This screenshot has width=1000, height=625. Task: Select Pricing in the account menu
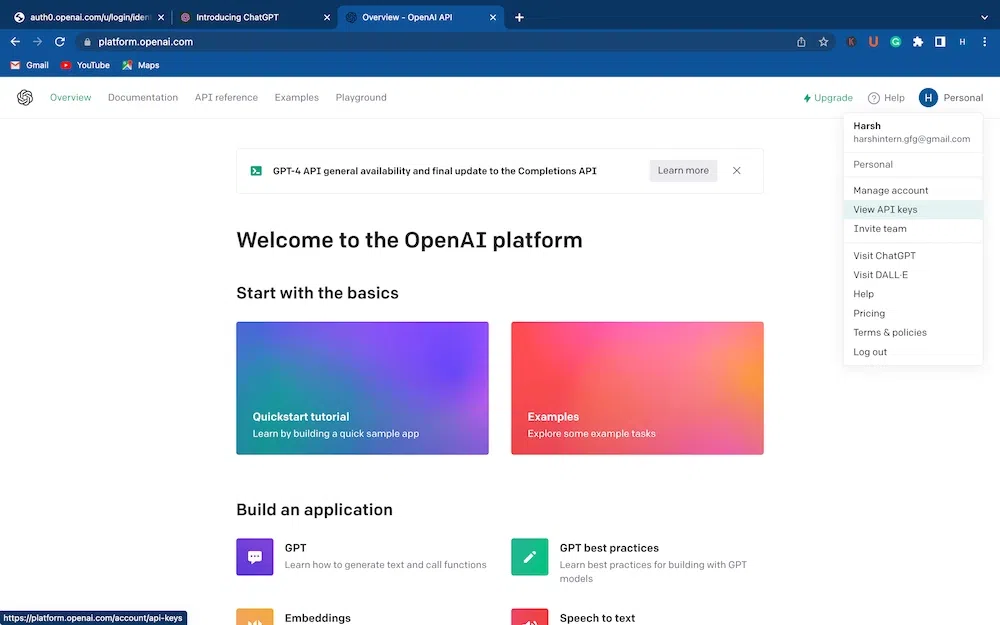[913, 313]
